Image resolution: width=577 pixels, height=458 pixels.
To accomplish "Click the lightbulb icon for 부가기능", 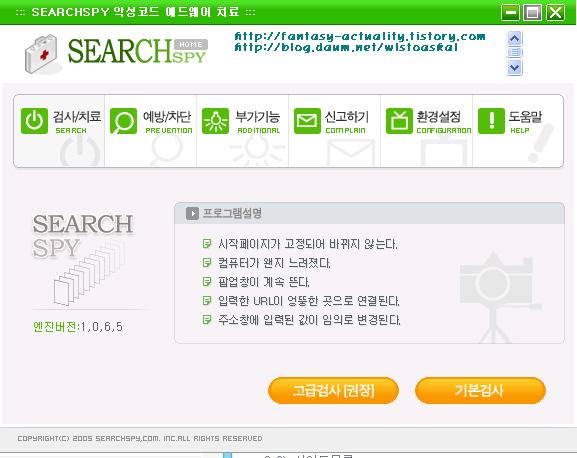I will pyautogui.click(x=215, y=121).
